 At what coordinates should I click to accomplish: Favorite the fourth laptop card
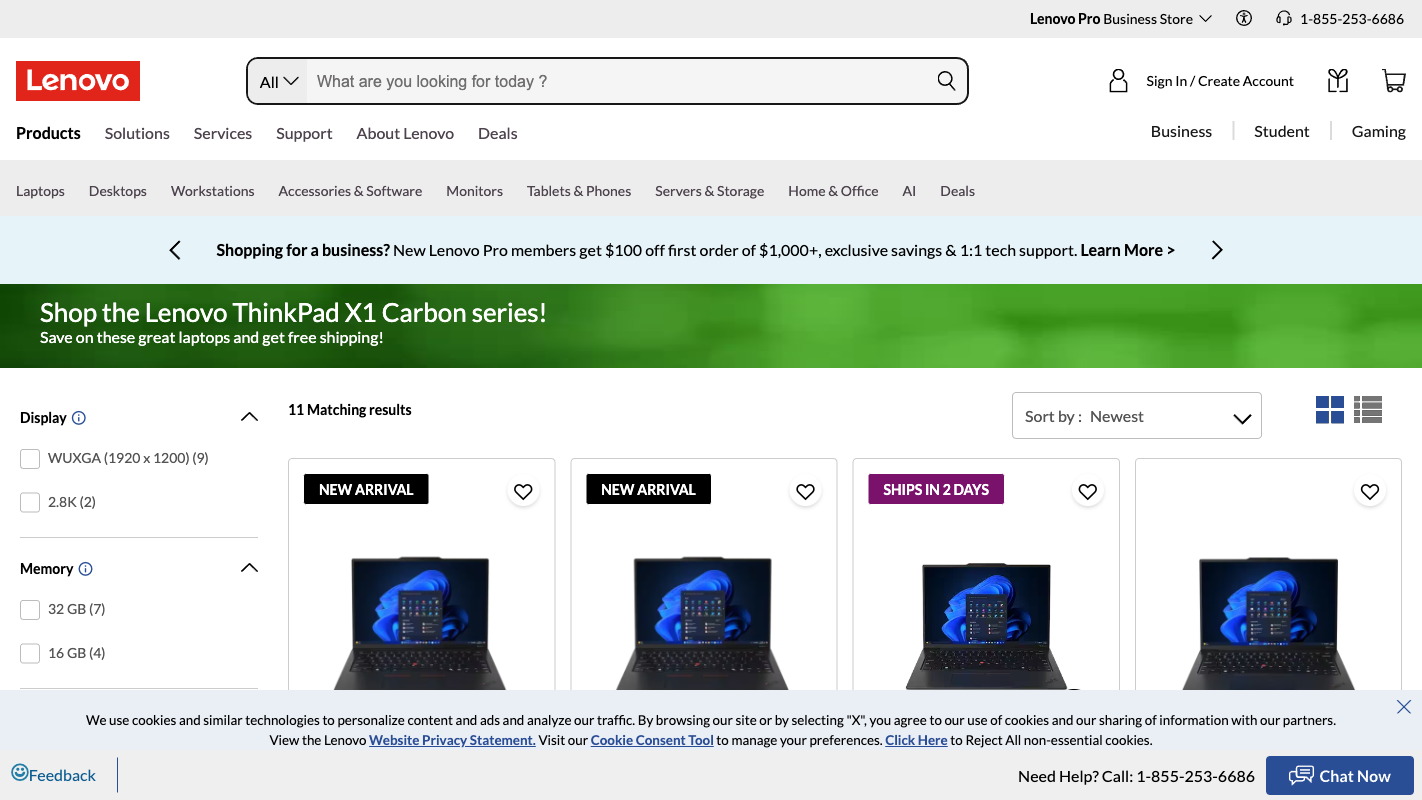pyautogui.click(x=1370, y=491)
